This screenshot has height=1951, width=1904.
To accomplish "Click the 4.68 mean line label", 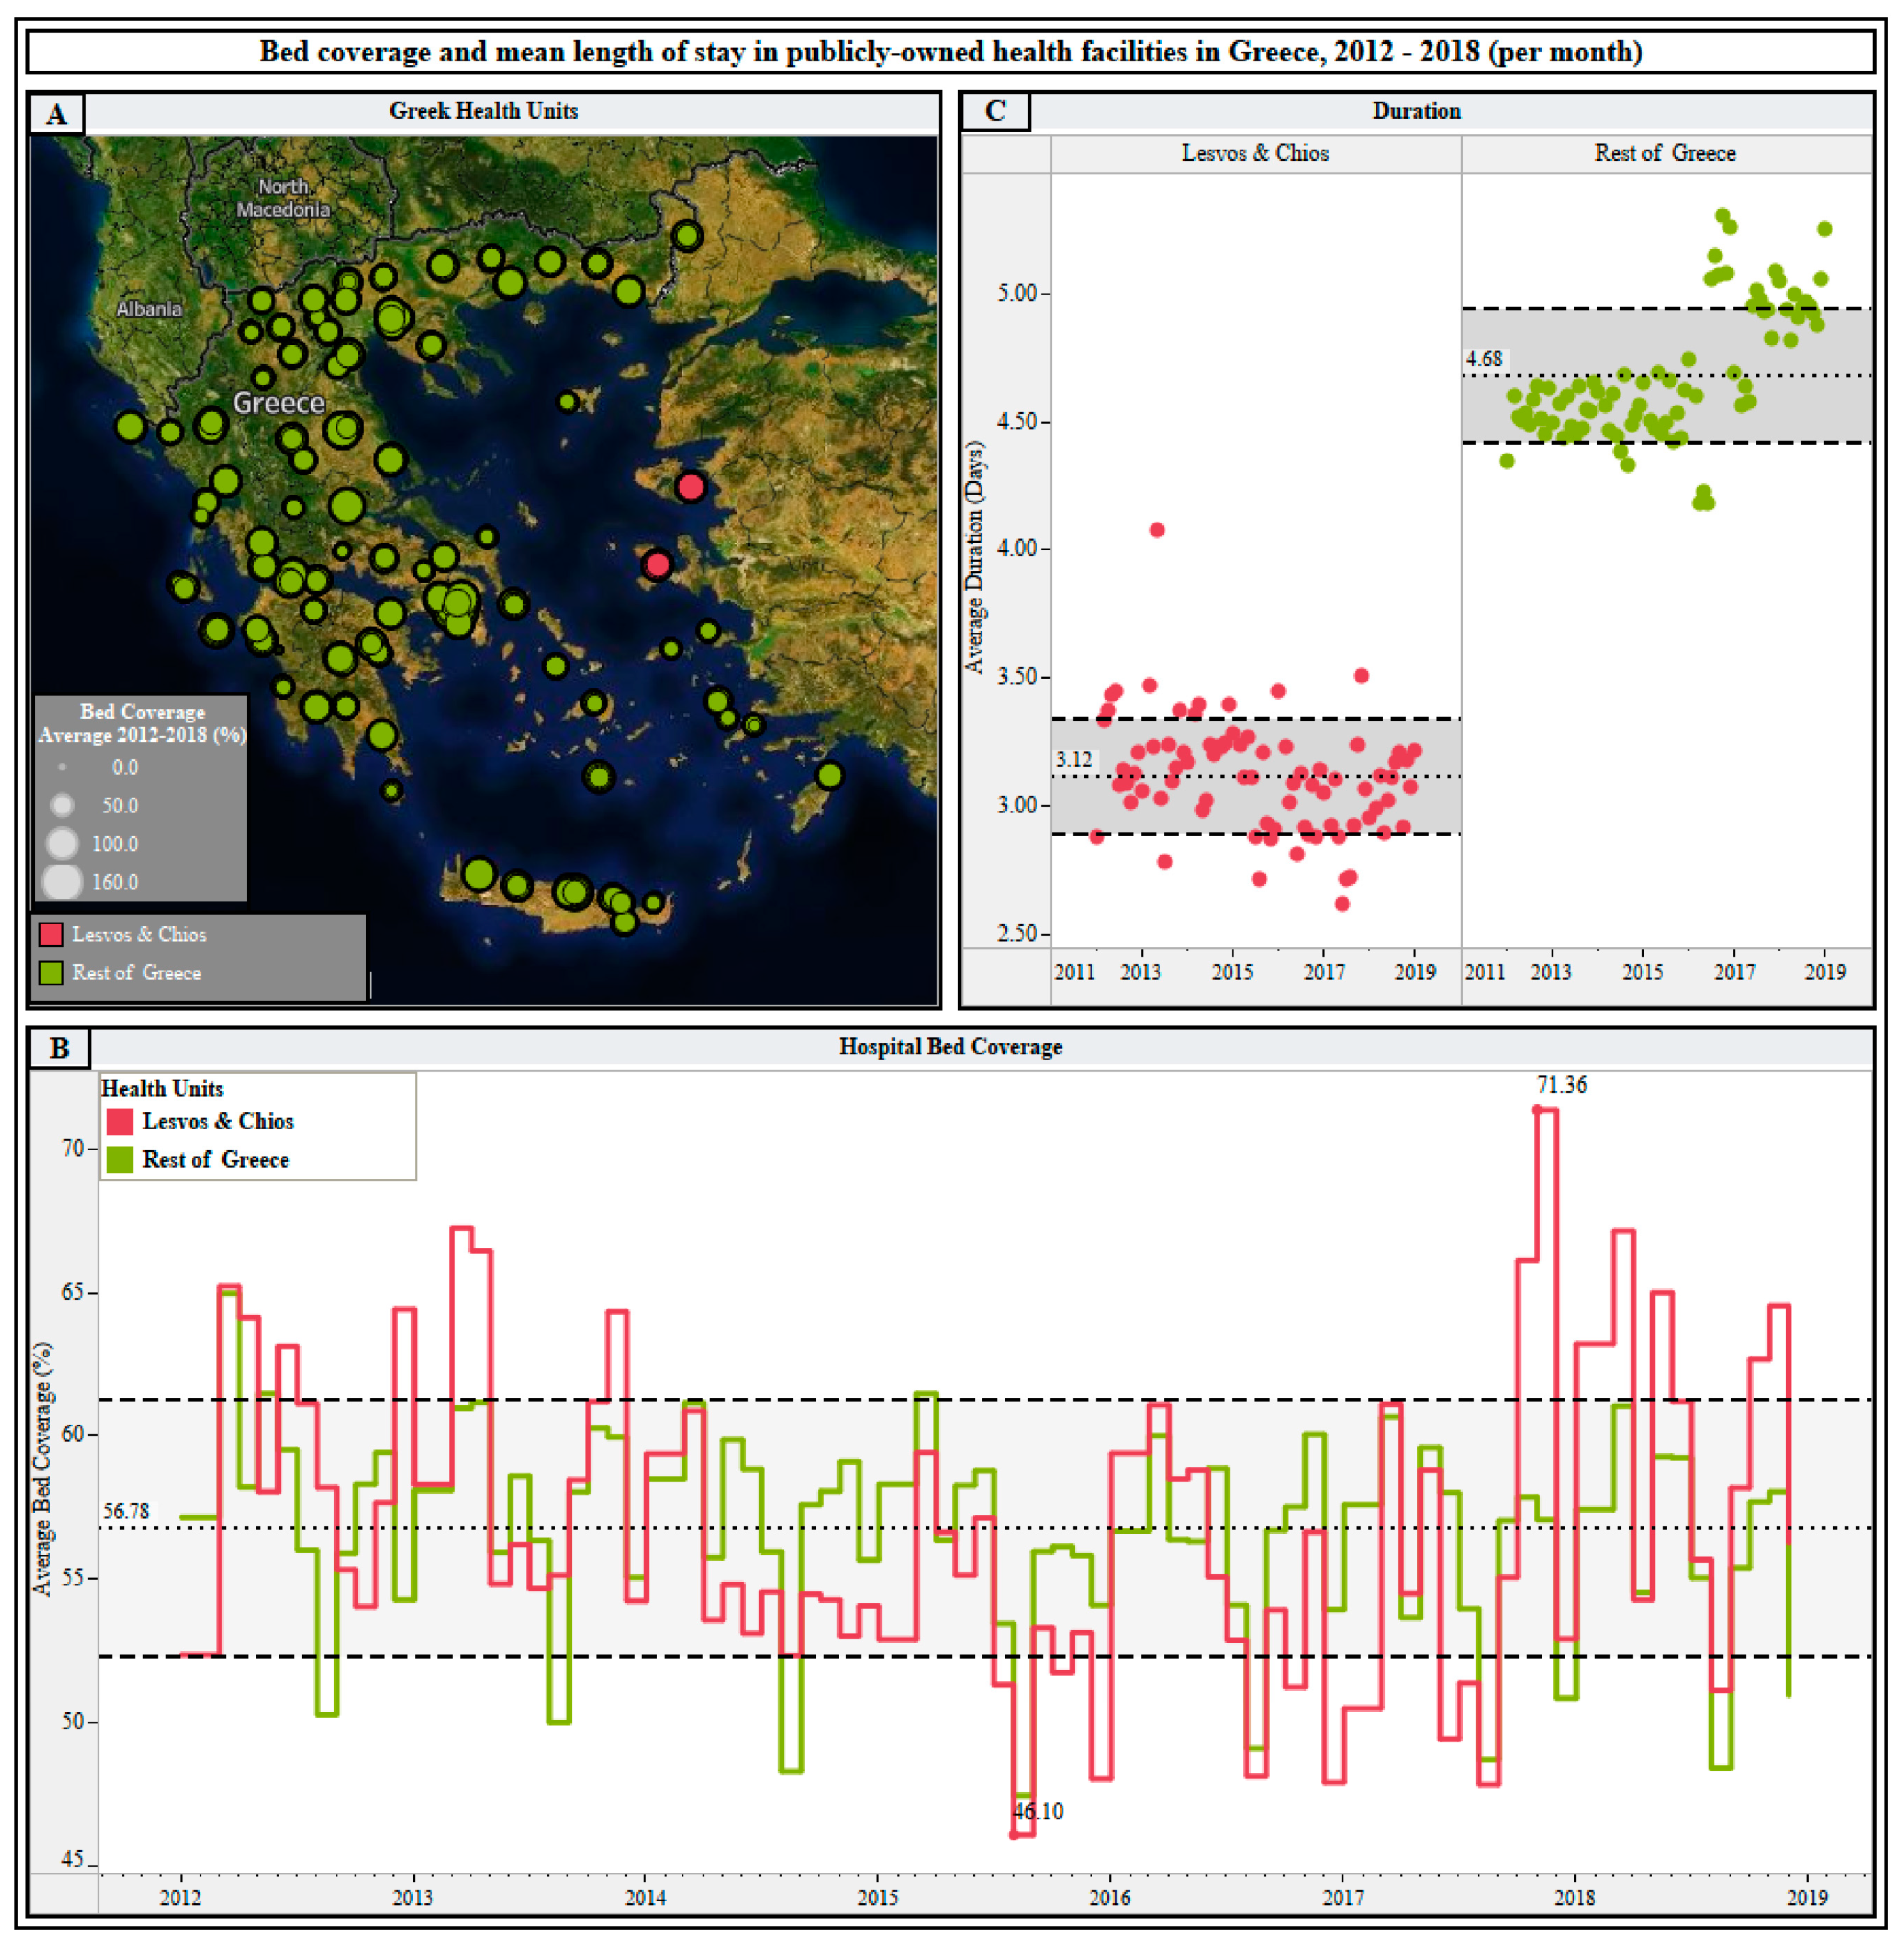I will (1484, 358).
